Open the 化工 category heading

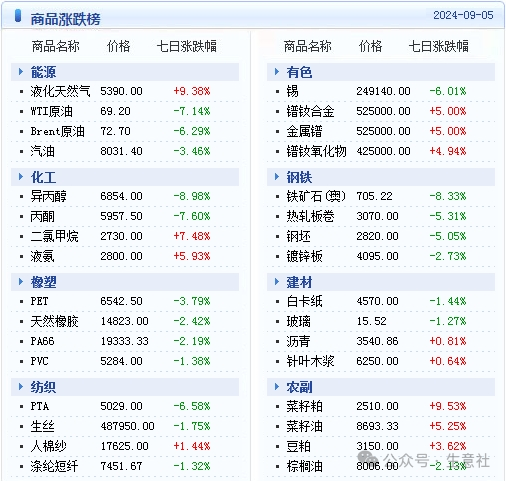(x=43, y=177)
